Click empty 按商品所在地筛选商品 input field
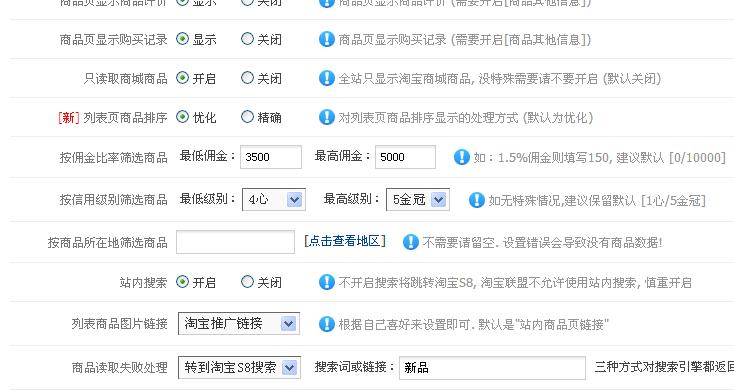This screenshot has height=391, width=734. [x=235, y=242]
